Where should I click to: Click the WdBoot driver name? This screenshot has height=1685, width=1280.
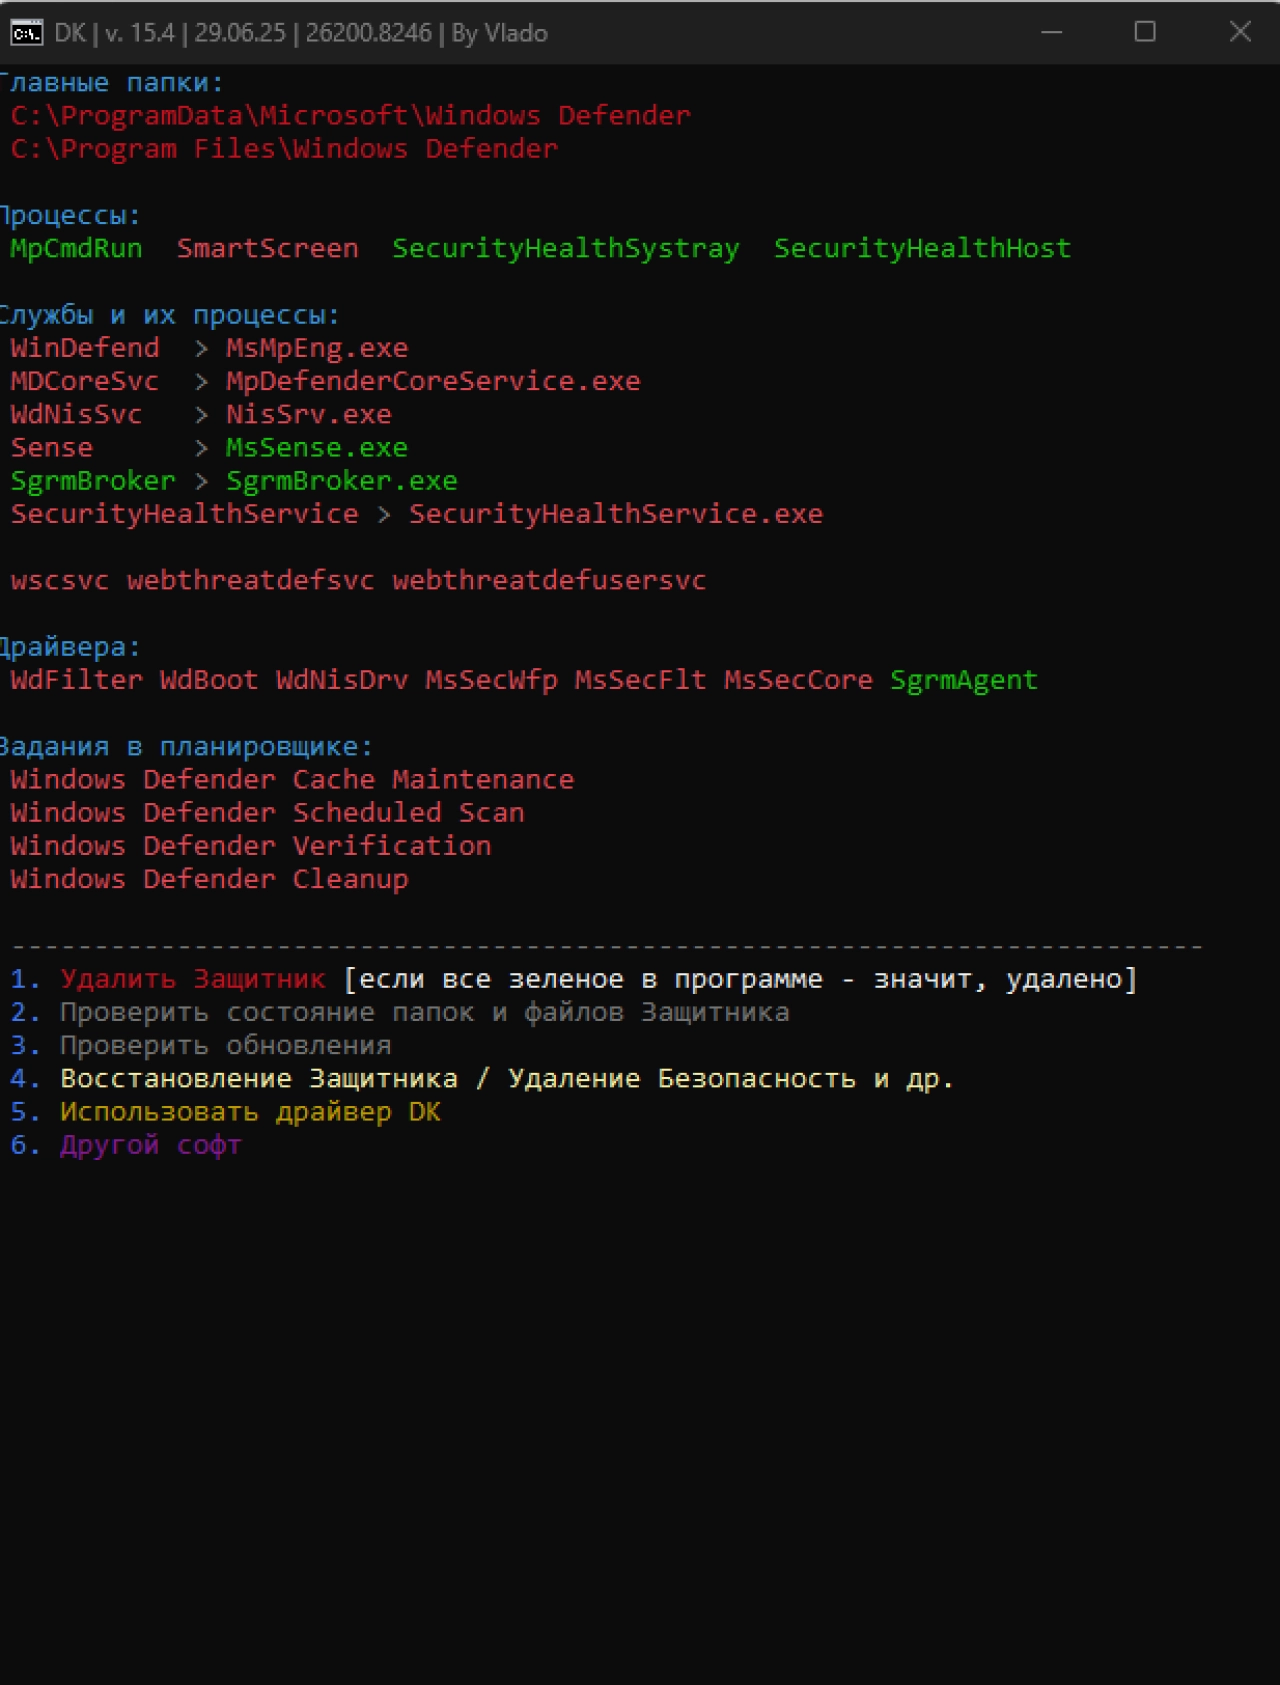[x=209, y=680]
